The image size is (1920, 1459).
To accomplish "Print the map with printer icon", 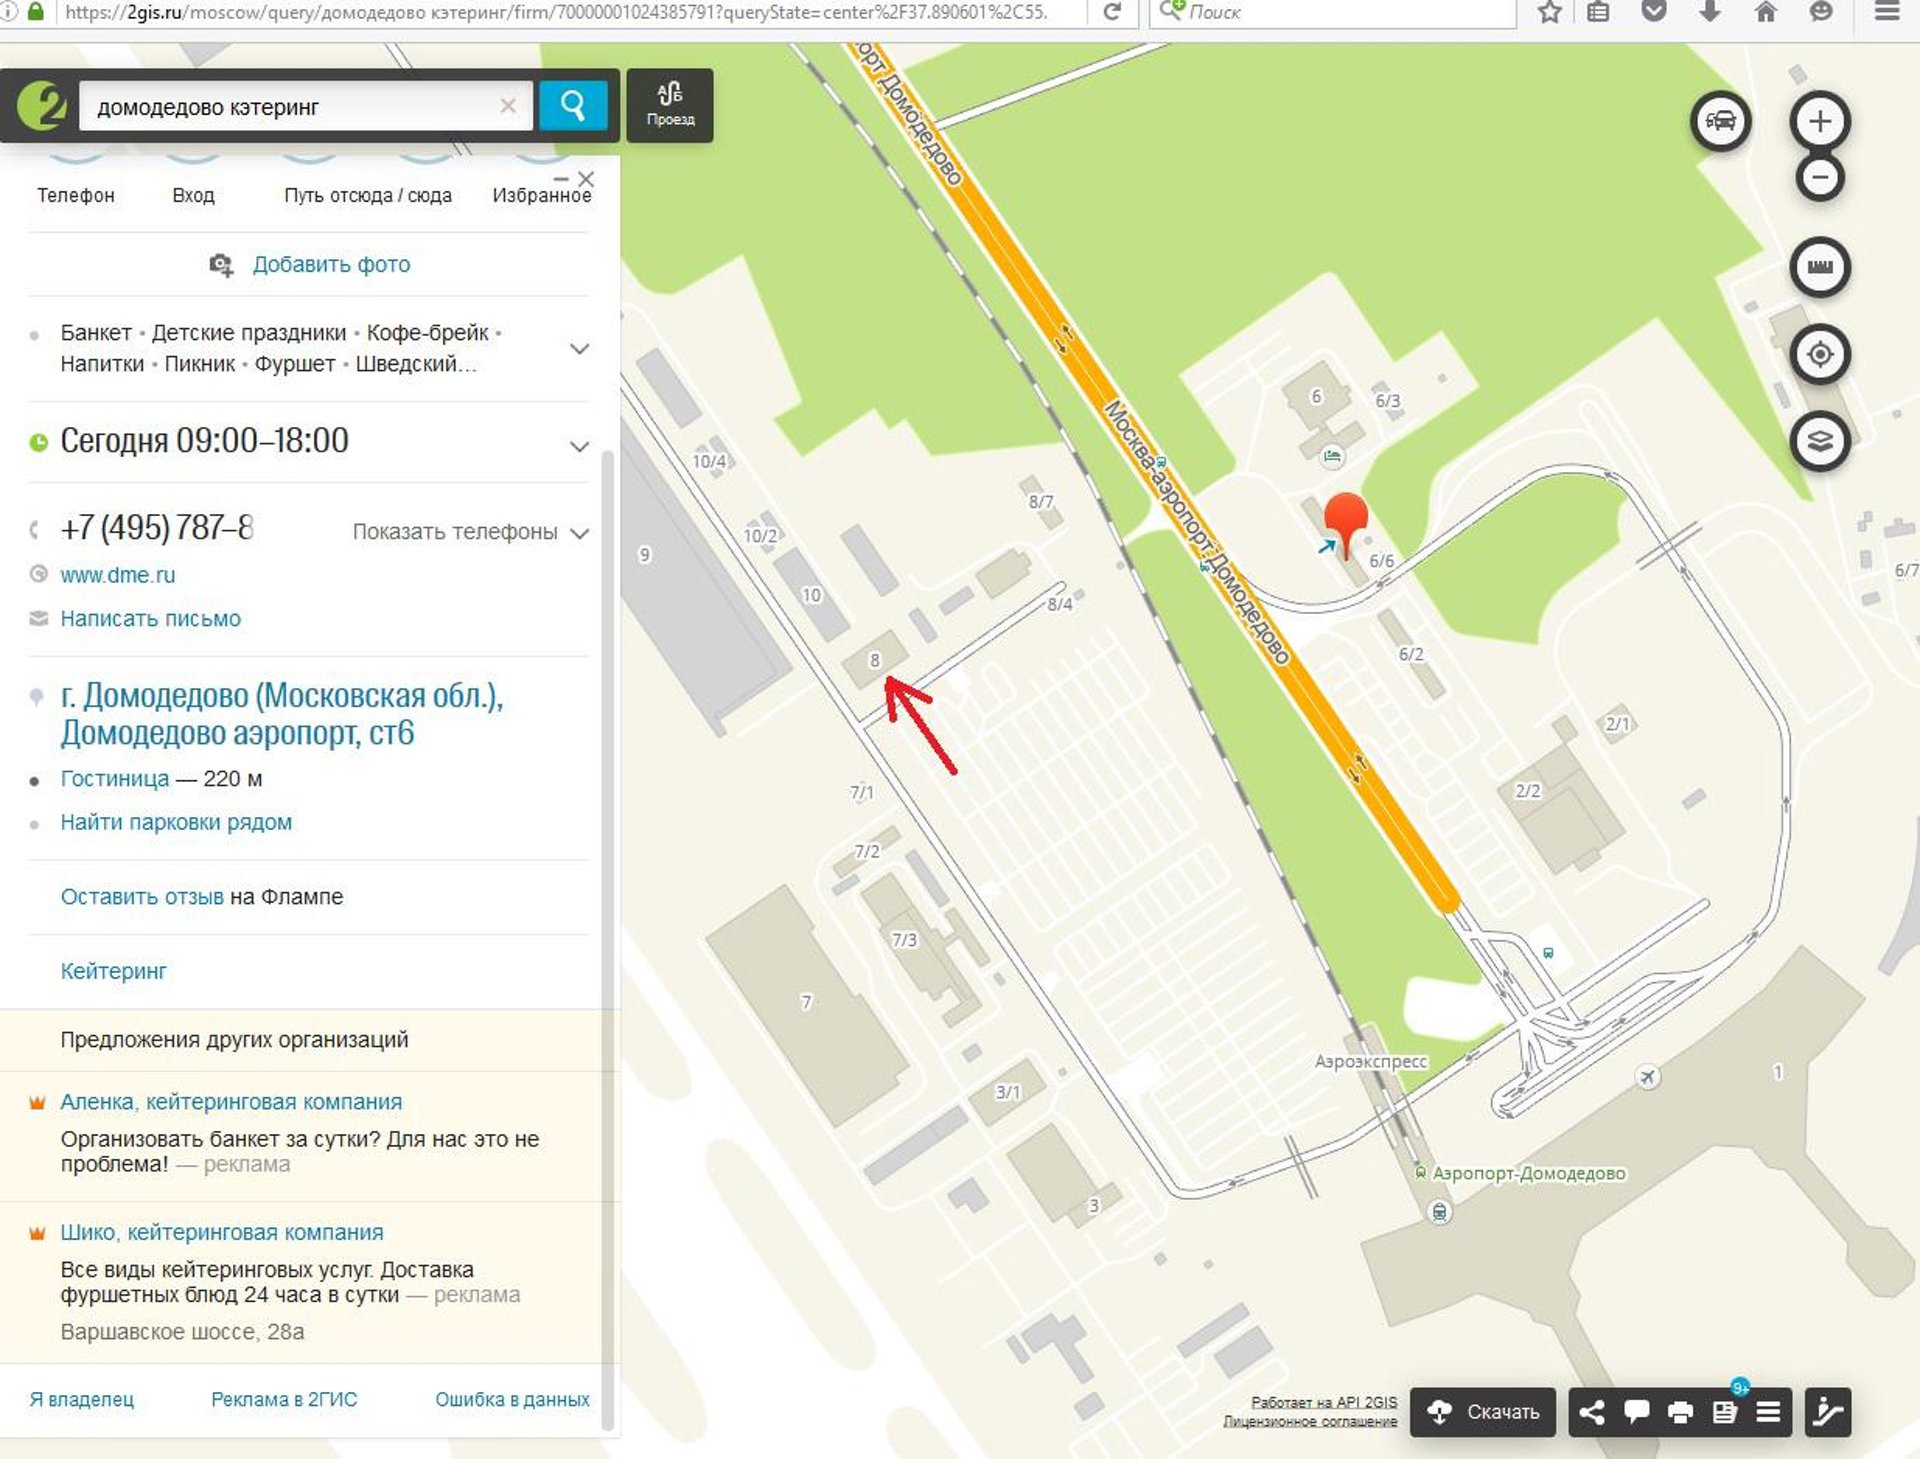I will point(1680,1412).
